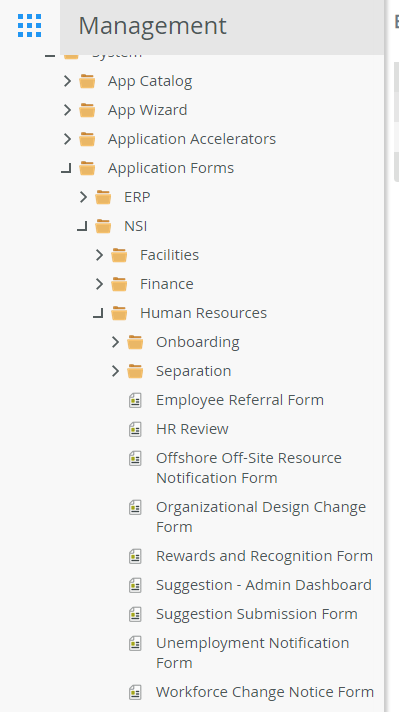Collapse the NSI node
The image size is (399, 712).
(83, 227)
